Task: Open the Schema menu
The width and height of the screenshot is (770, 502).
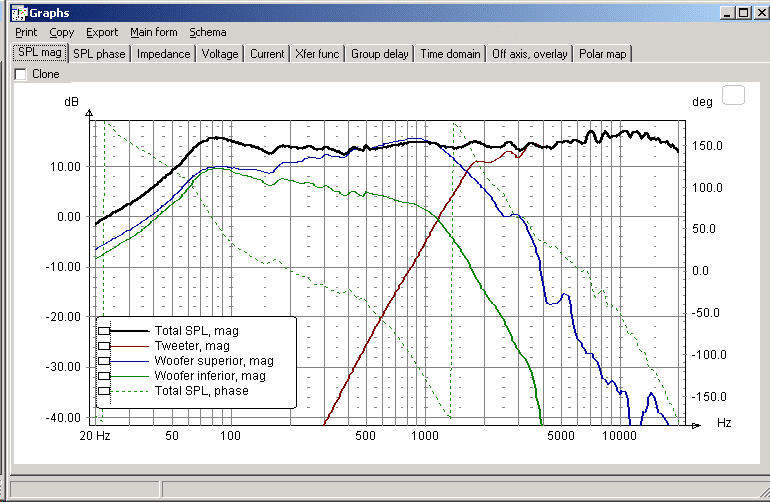Action: pyautogui.click(x=208, y=32)
